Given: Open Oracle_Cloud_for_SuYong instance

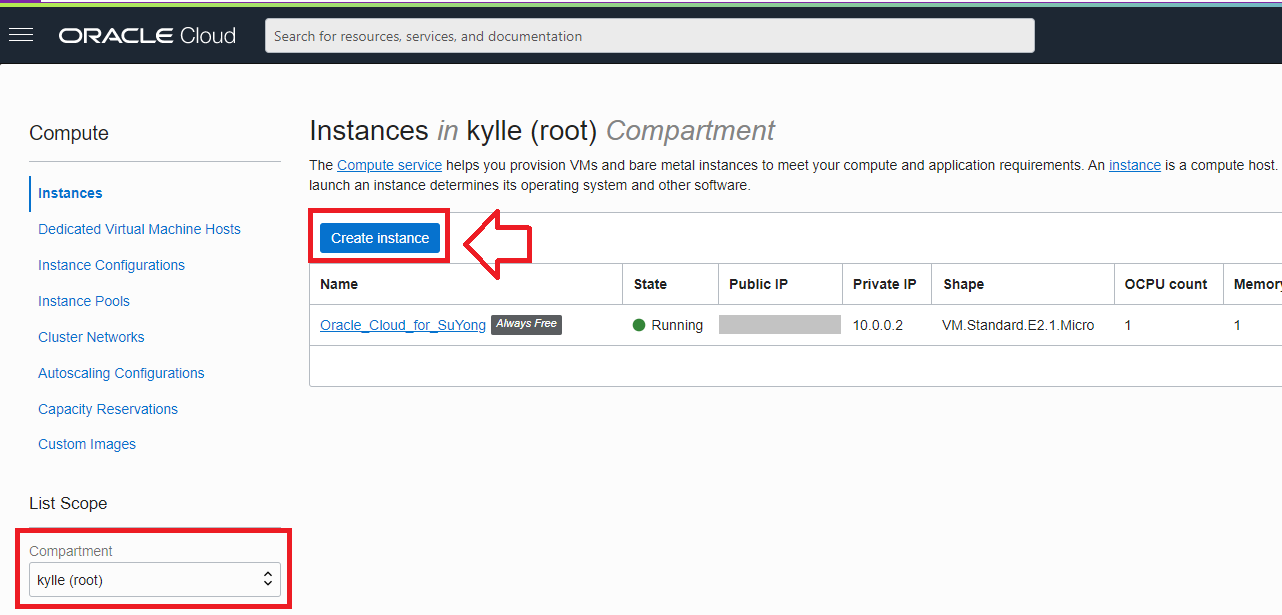Looking at the screenshot, I should (x=403, y=325).
